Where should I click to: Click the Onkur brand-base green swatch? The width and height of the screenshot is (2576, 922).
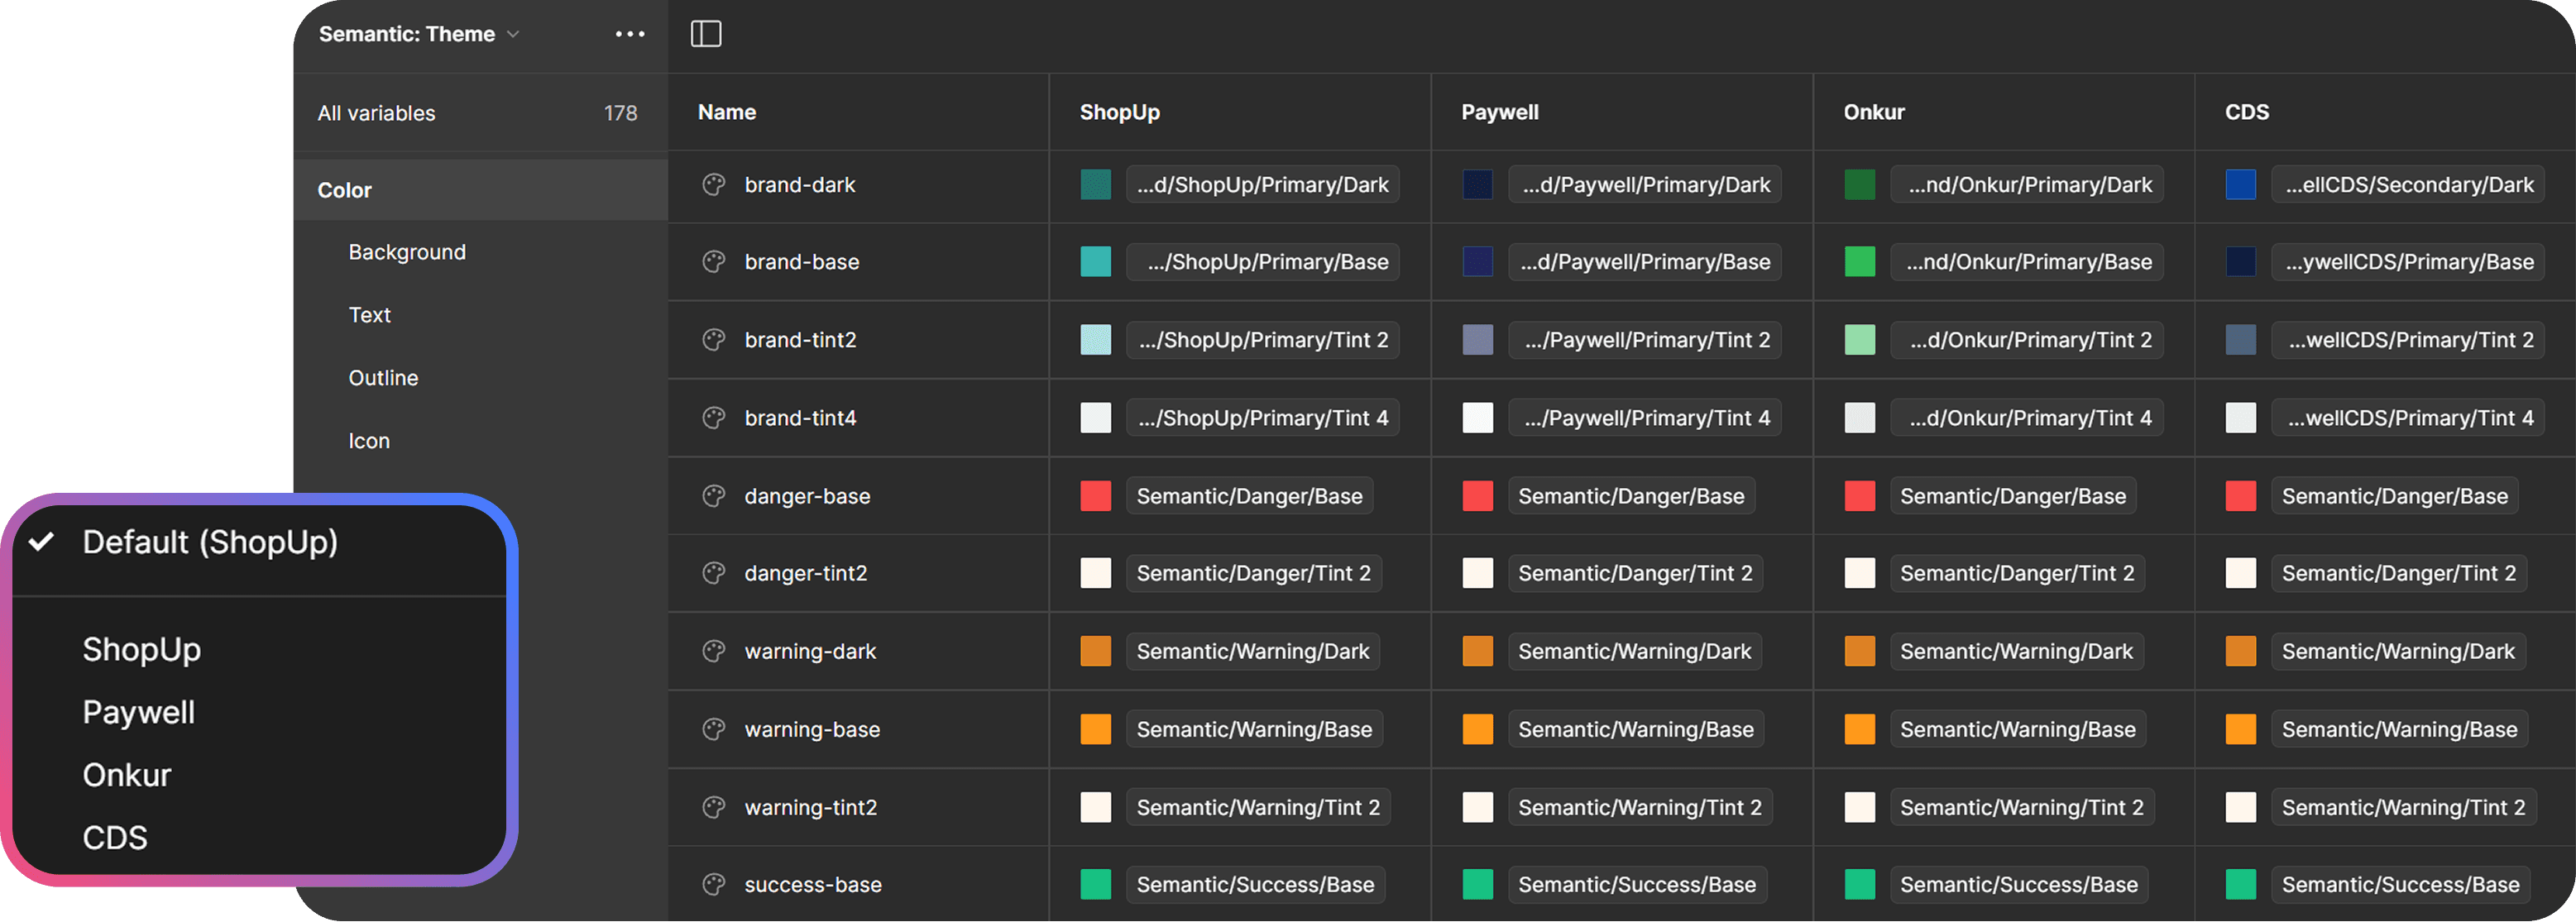[1859, 262]
